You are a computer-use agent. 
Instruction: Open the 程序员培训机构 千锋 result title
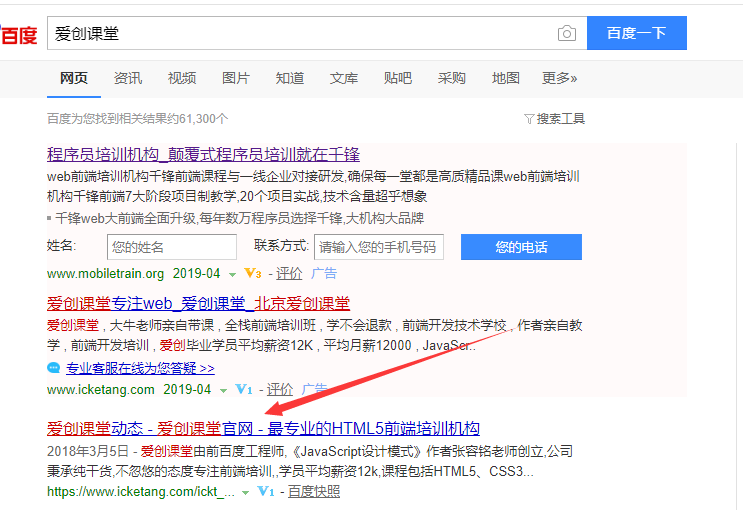click(203, 155)
